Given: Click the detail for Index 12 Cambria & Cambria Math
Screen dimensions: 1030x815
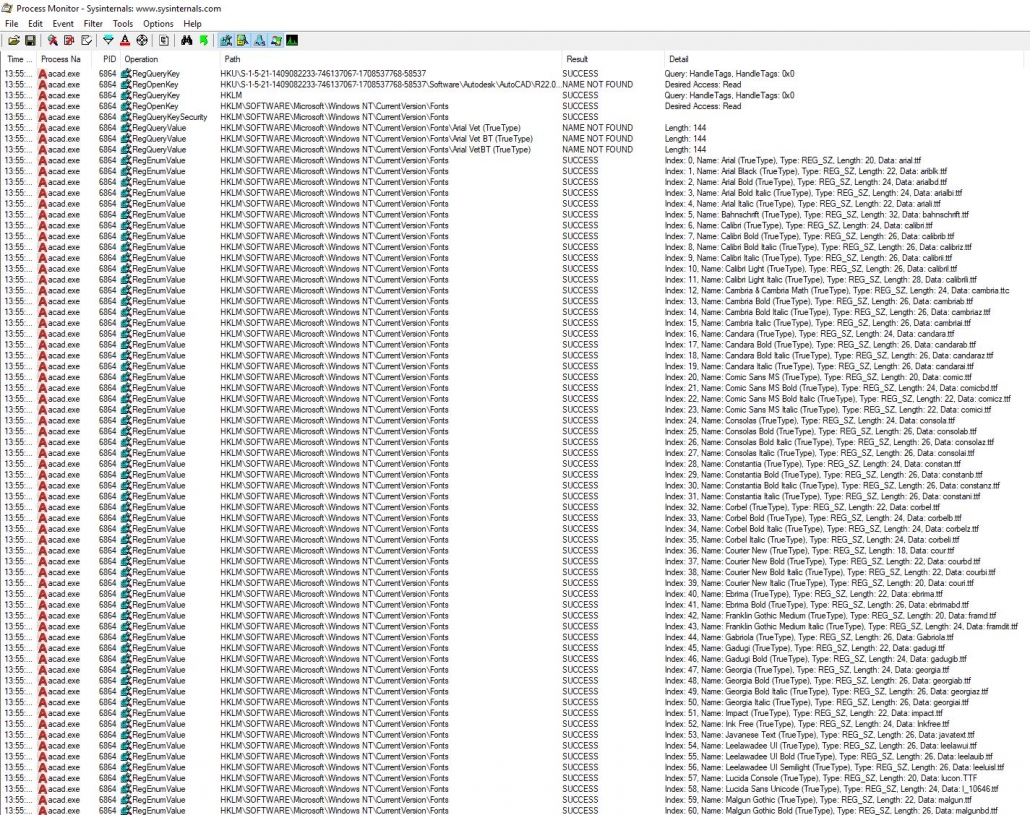Looking at the screenshot, I should (x=837, y=290).
